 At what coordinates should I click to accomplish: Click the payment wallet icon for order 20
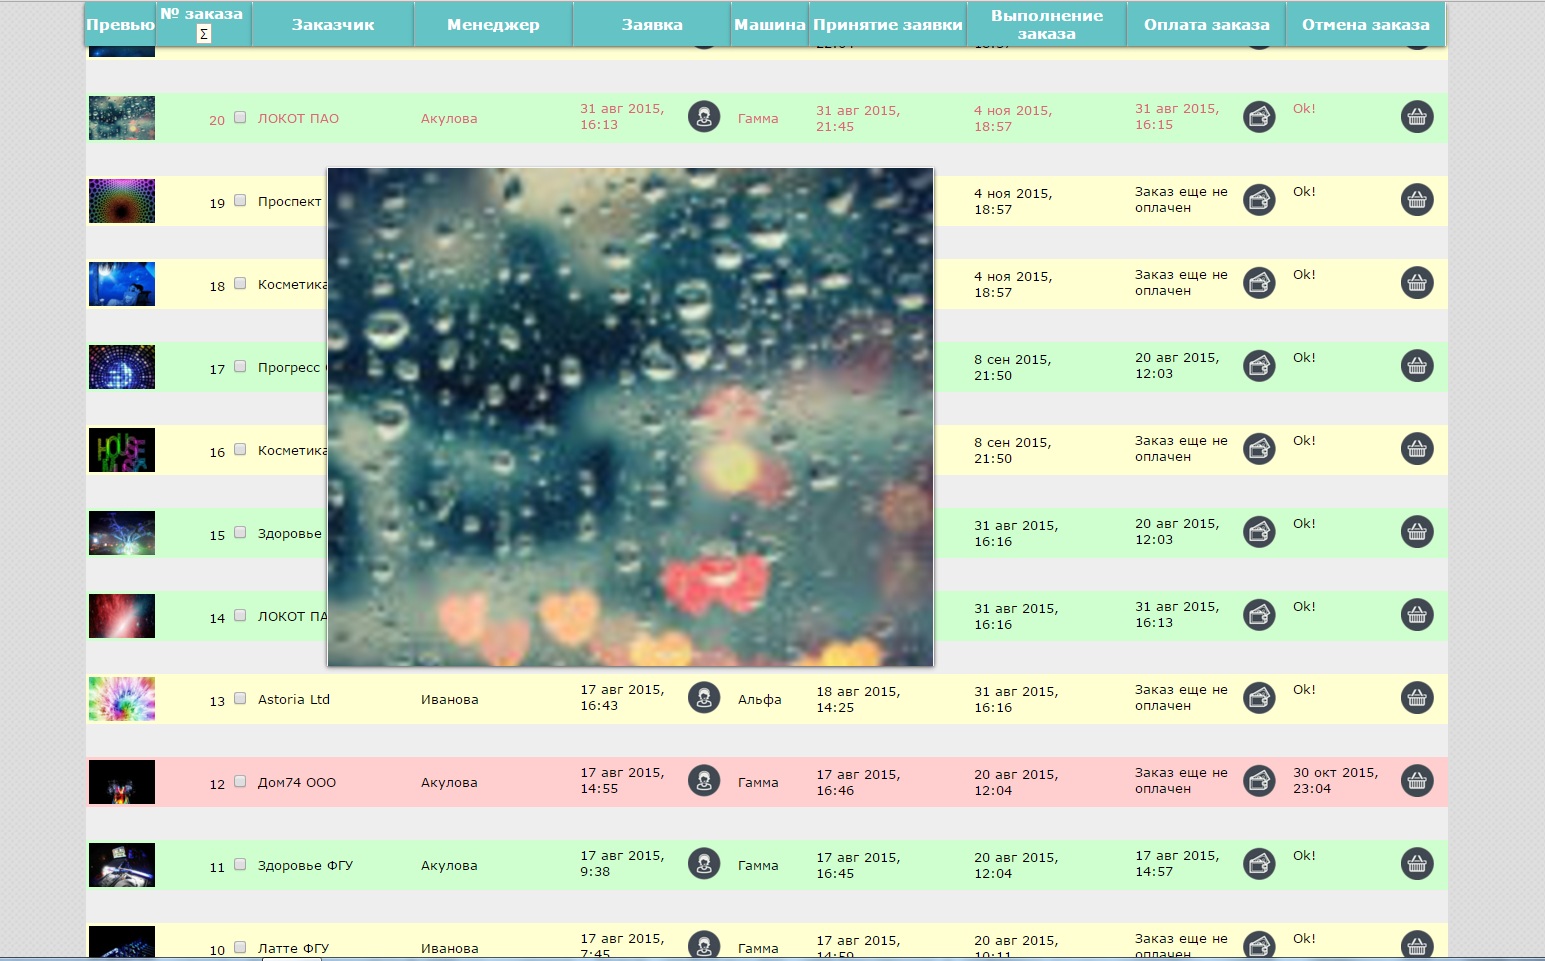[x=1259, y=117]
